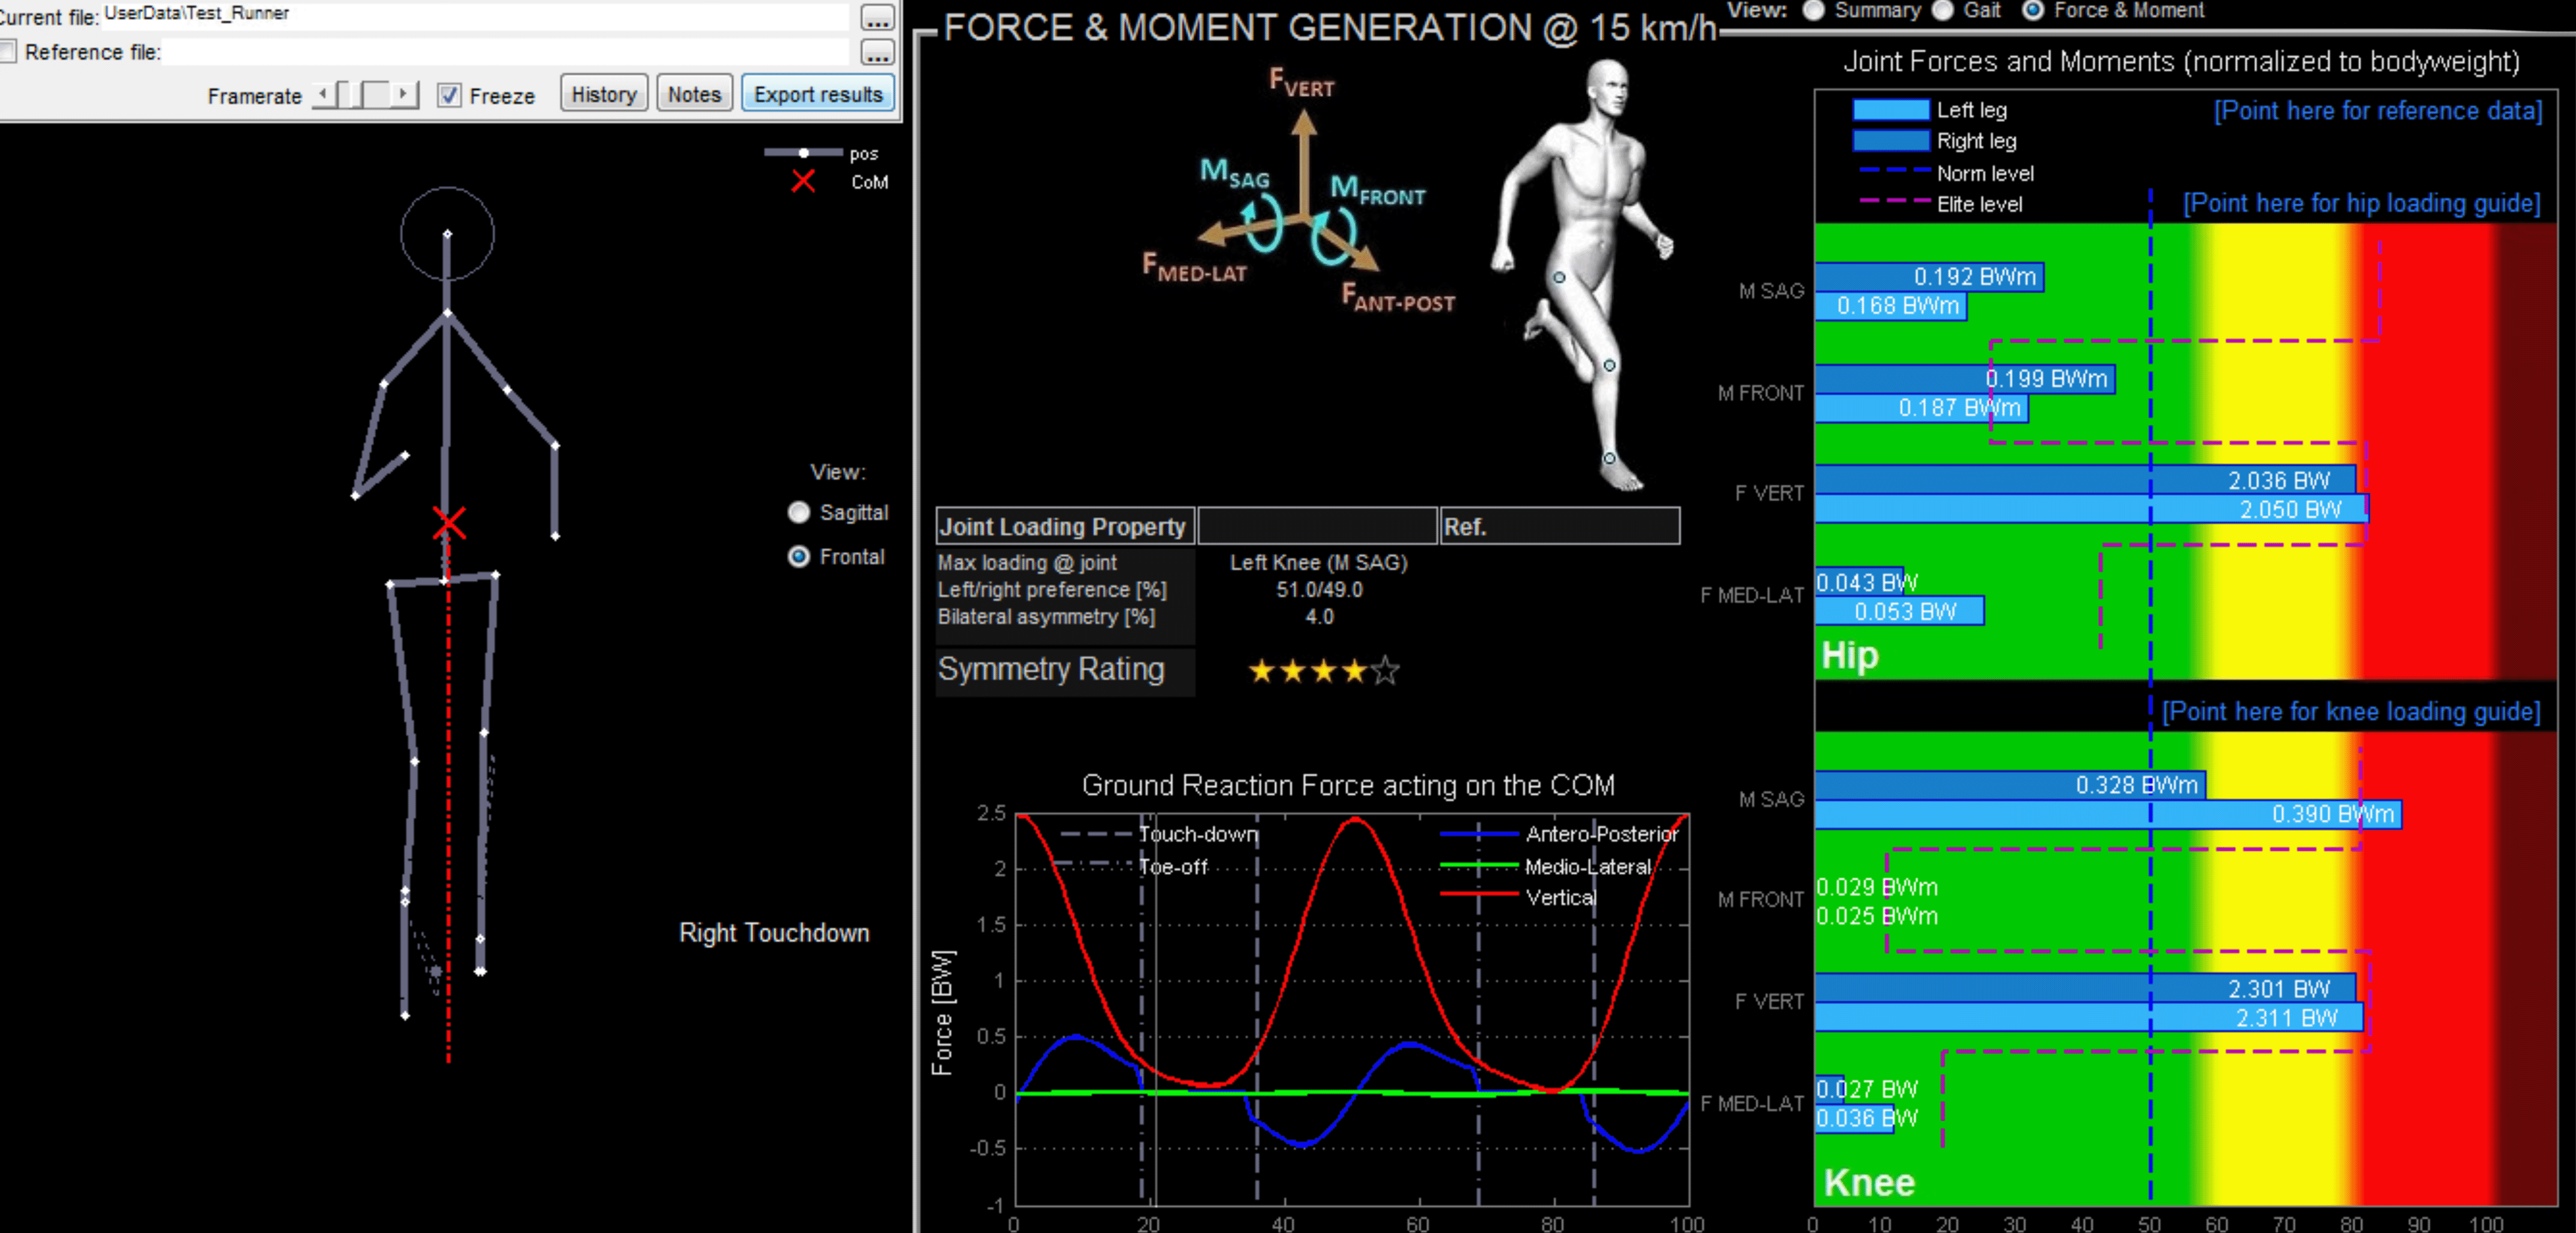Click the Right Touchdown label
Image resolution: width=2576 pixels, height=1233 pixels.
click(x=774, y=932)
